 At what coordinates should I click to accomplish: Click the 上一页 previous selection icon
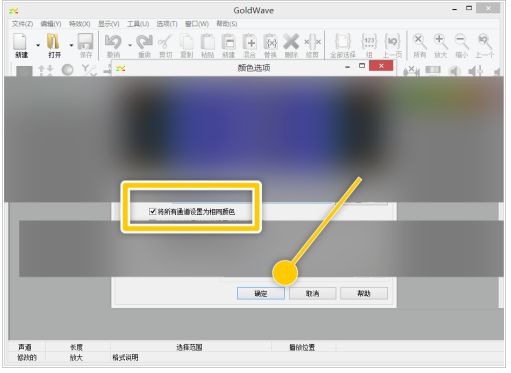(392, 42)
